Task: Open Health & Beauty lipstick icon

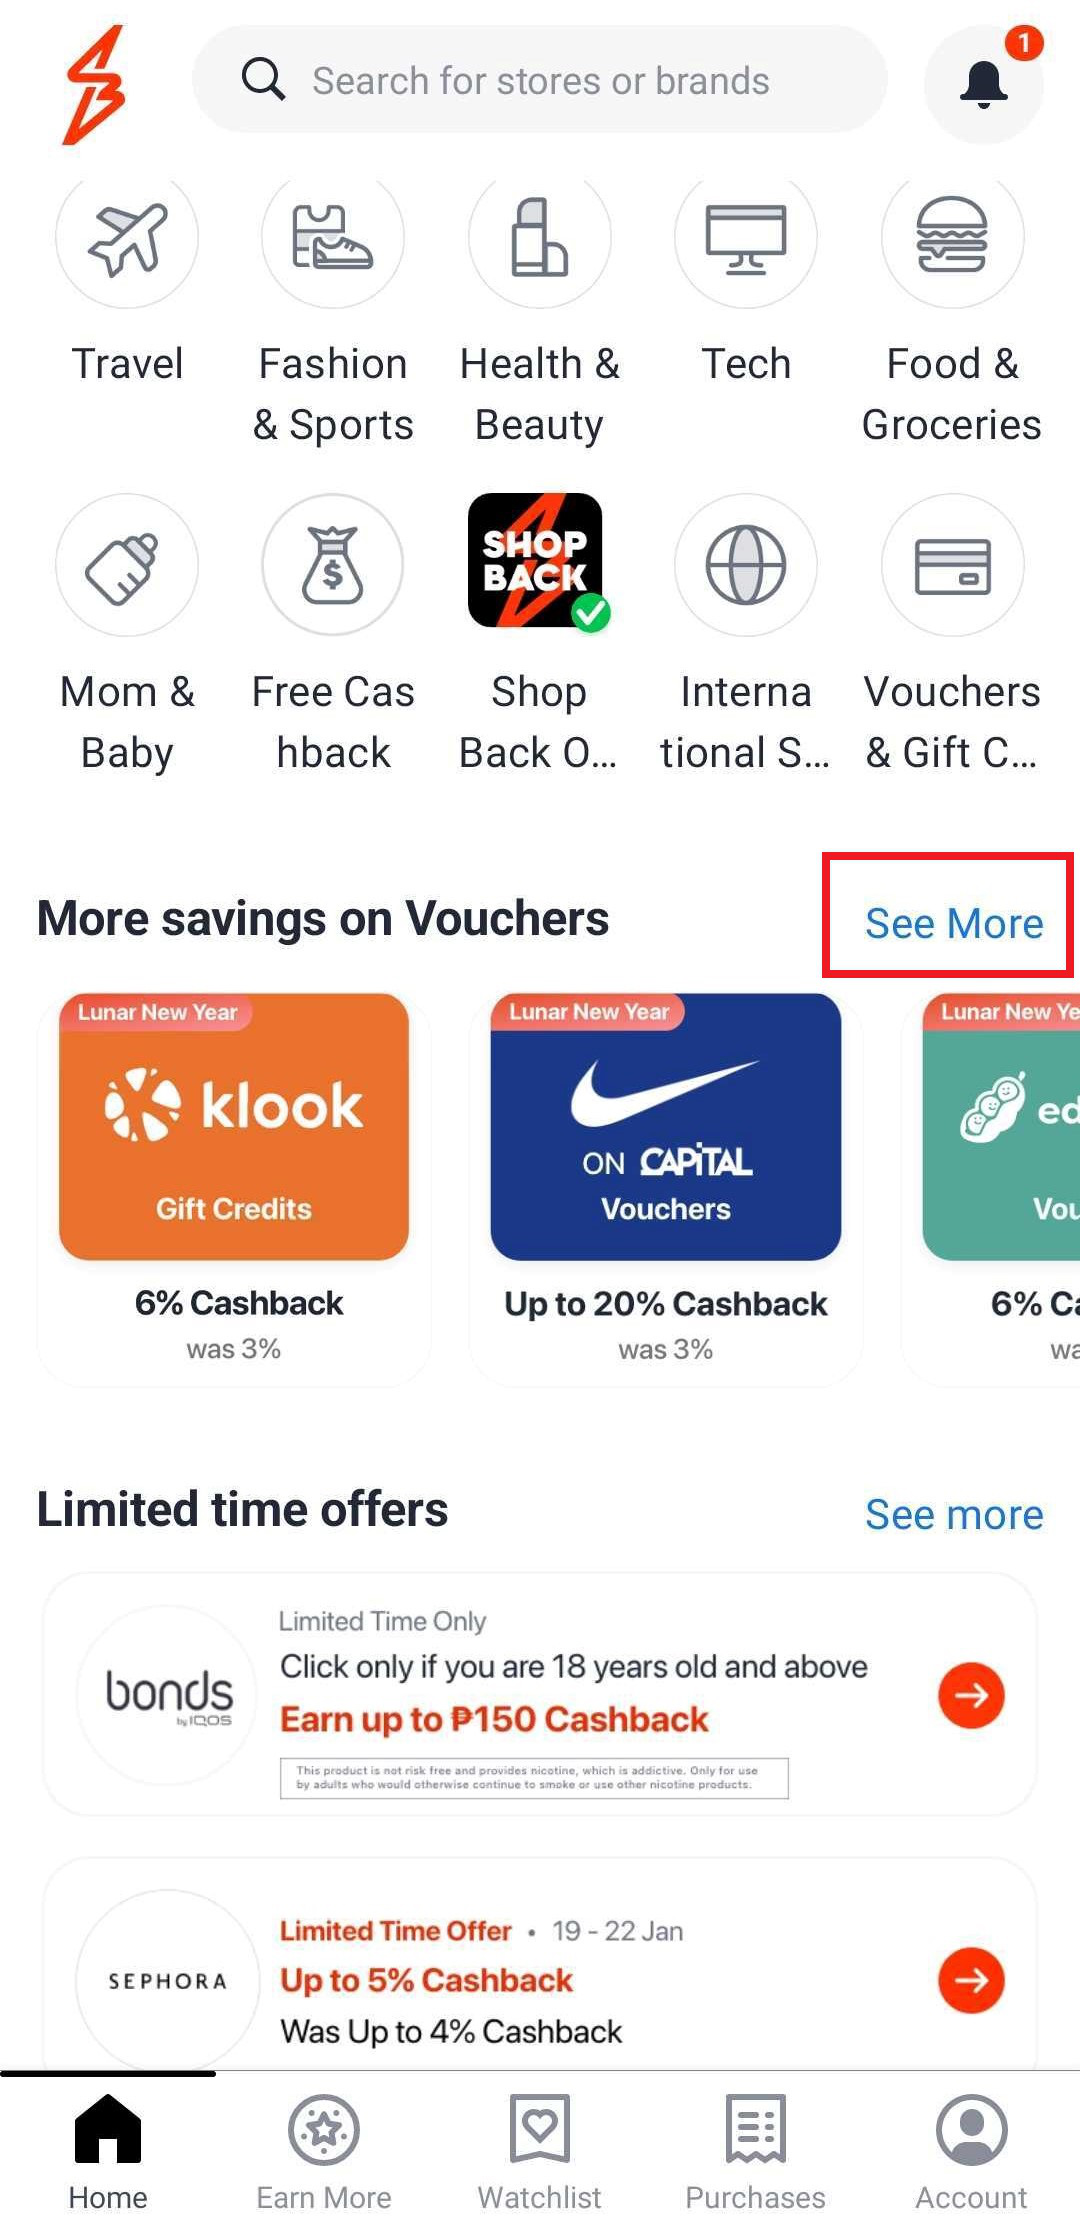Action: (x=540, y=238)
